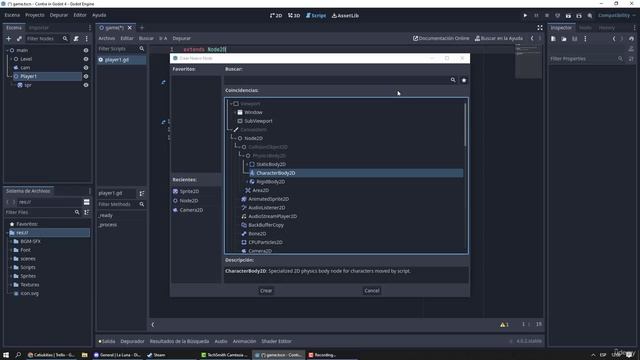Click the favorite star icon in dialog
Viewport: 640px width, 360px height.
(464, 80)
